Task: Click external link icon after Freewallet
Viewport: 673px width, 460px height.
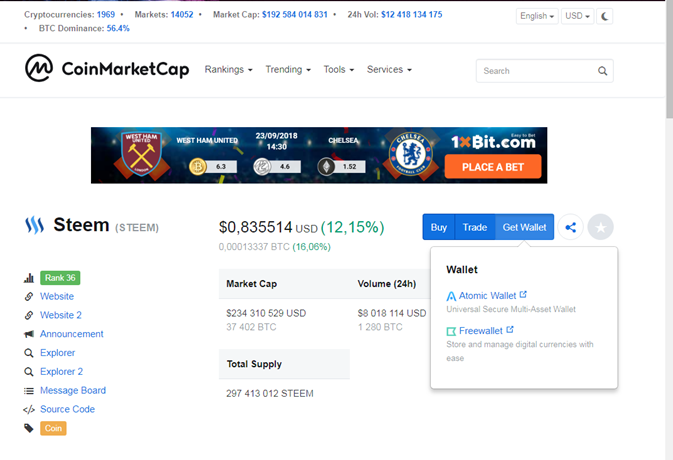Action: point(510,330)
